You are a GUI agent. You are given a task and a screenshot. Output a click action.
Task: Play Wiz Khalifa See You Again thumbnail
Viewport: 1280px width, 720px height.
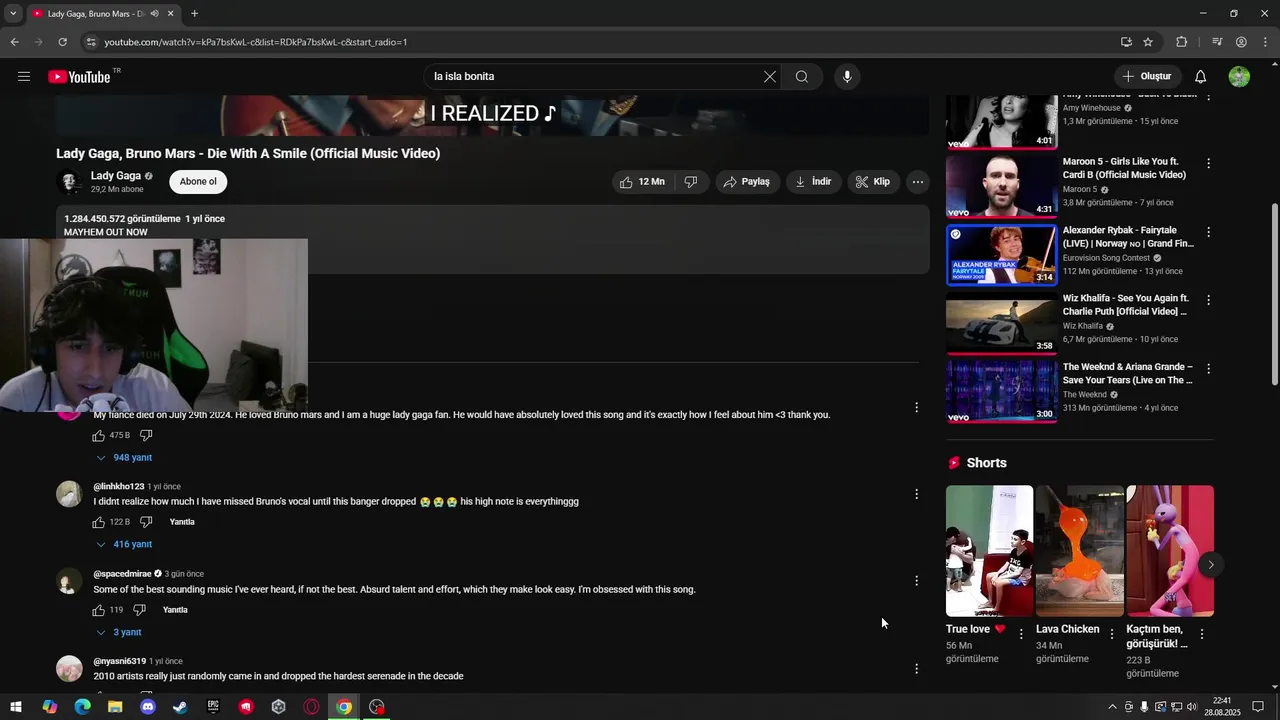point(1001,323)
